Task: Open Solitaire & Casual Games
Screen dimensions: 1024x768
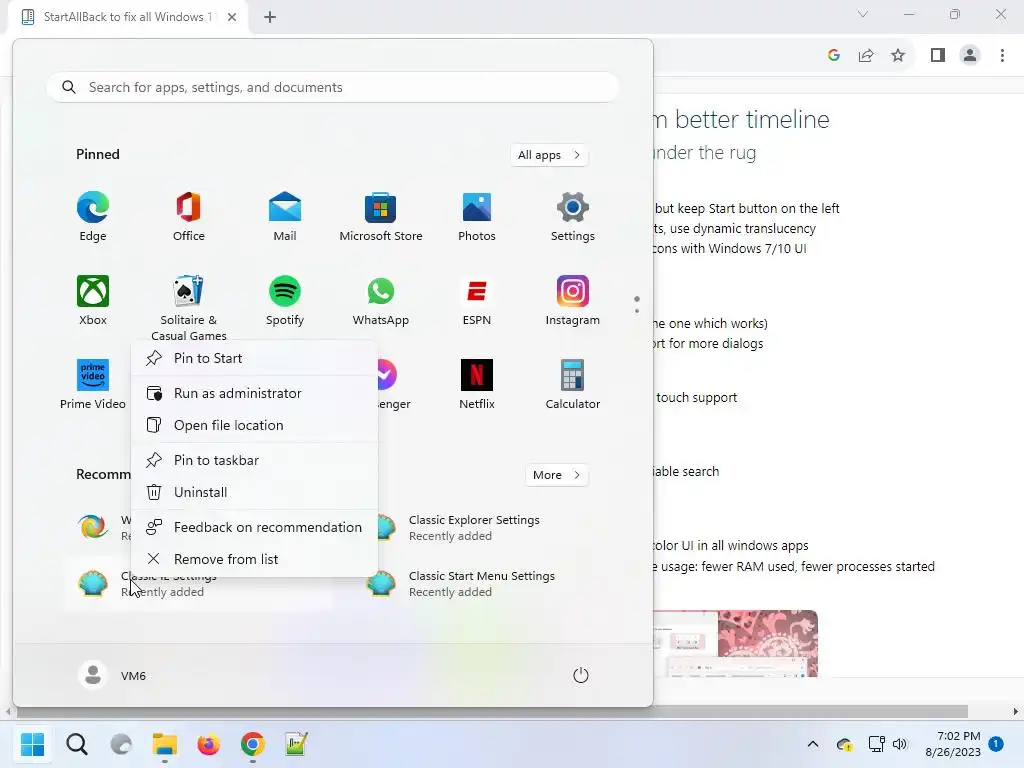Action: click(188, 308)
